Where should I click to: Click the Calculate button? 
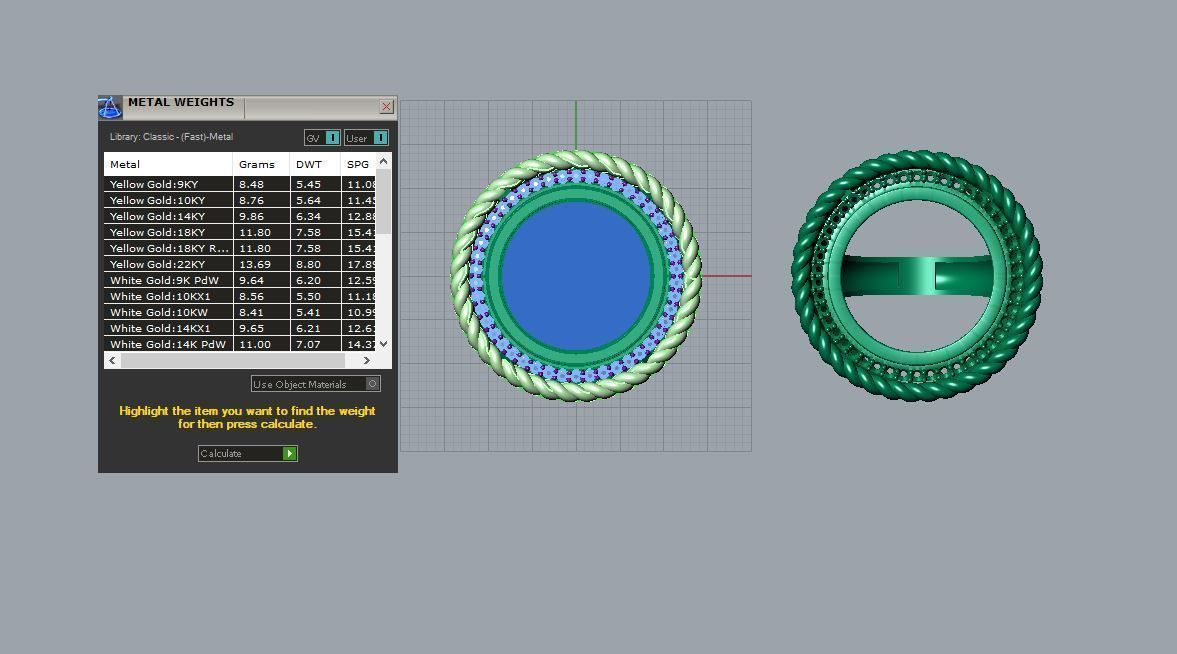248,454
